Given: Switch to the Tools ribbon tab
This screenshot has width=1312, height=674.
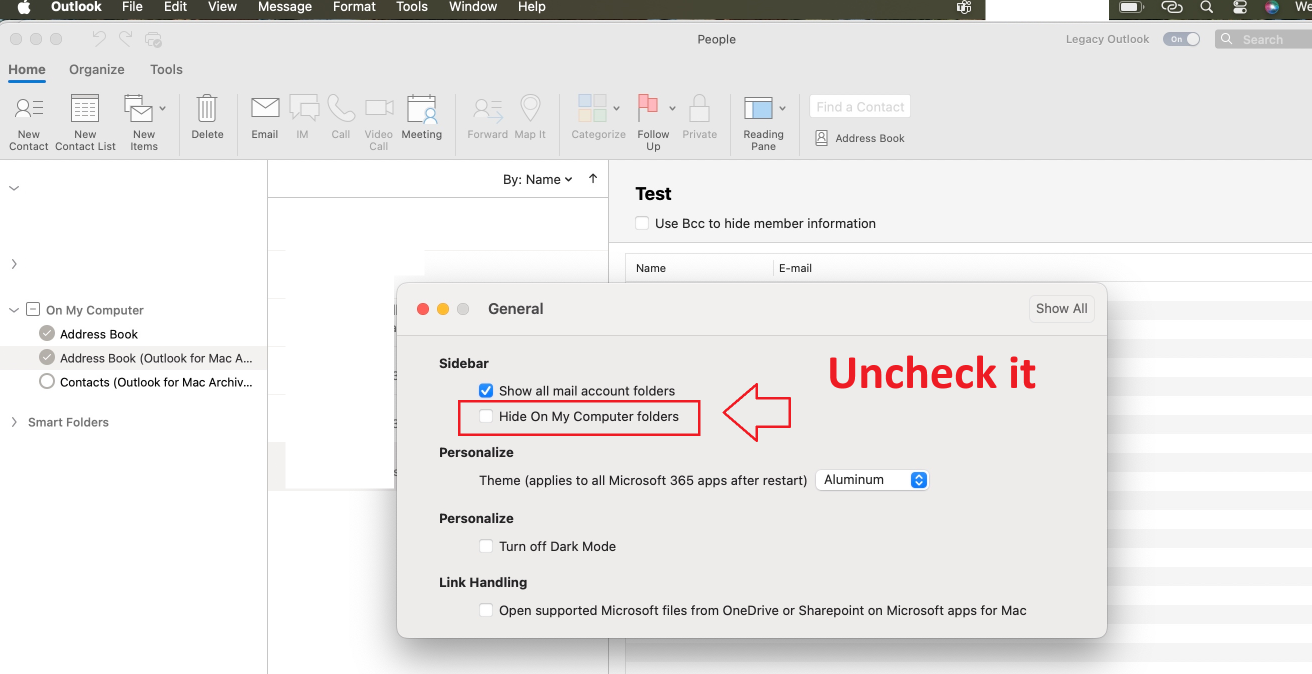Looking at the screenshot, I should (166, 69).
